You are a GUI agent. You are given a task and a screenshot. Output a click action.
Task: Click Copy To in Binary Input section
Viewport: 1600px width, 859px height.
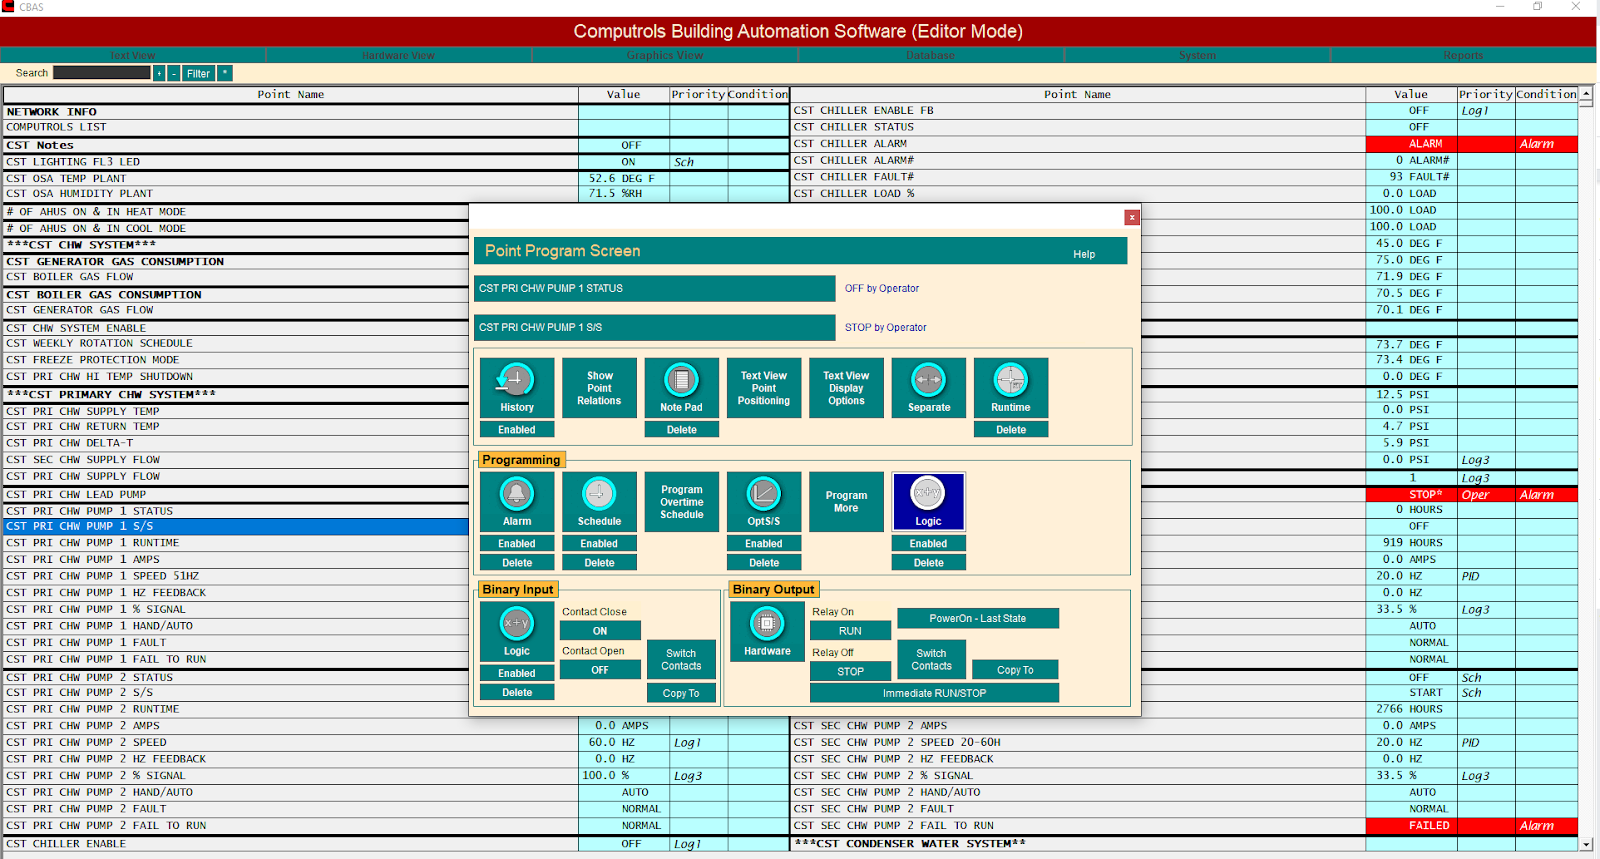[681, 693]
